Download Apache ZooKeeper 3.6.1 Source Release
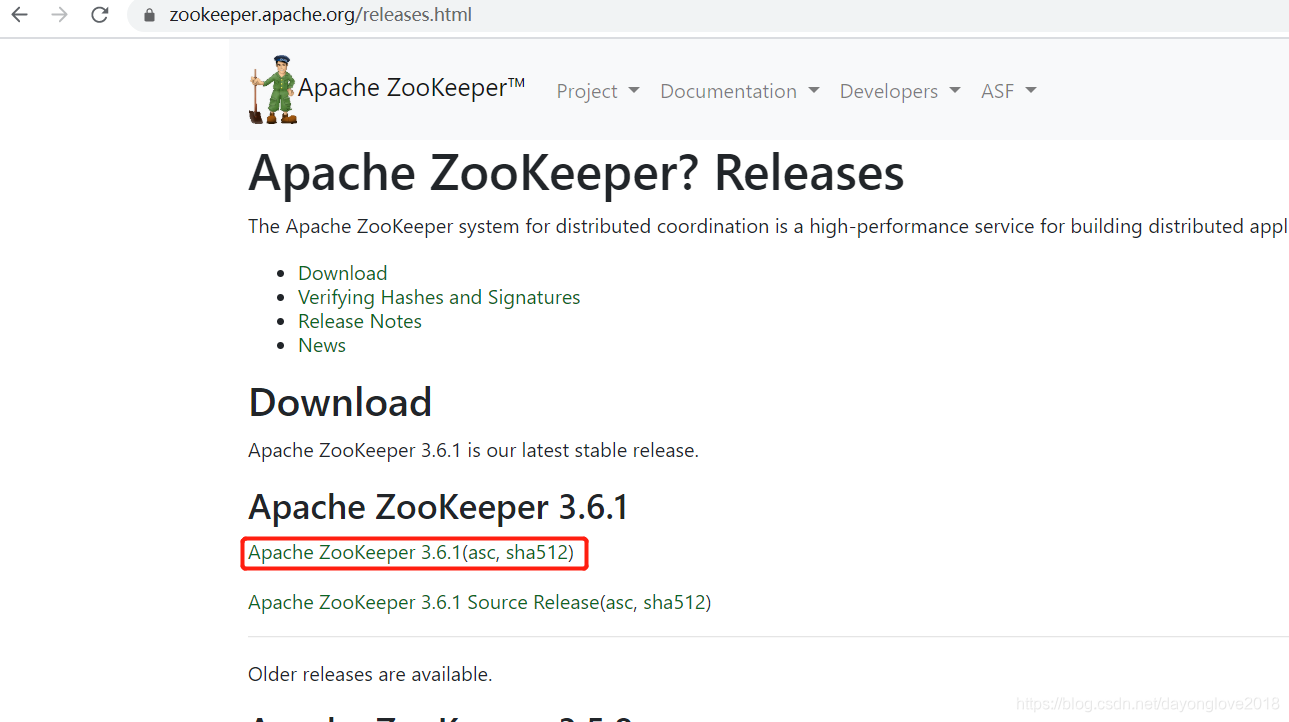This screenshot has width=1289, height=722. pos(423,602)
